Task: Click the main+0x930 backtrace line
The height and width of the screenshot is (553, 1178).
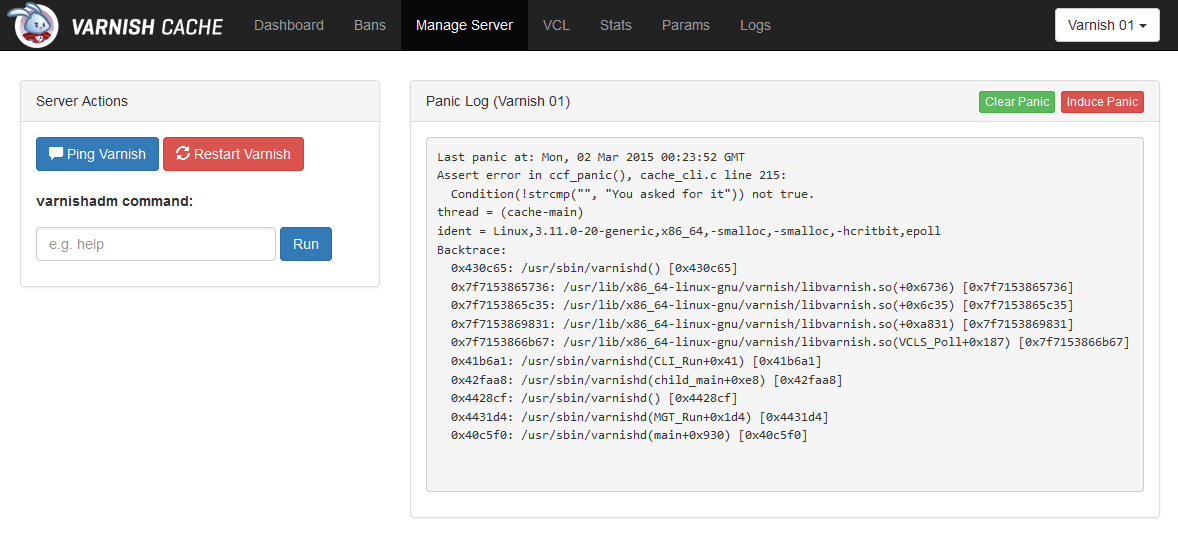Action: point(629,436)
